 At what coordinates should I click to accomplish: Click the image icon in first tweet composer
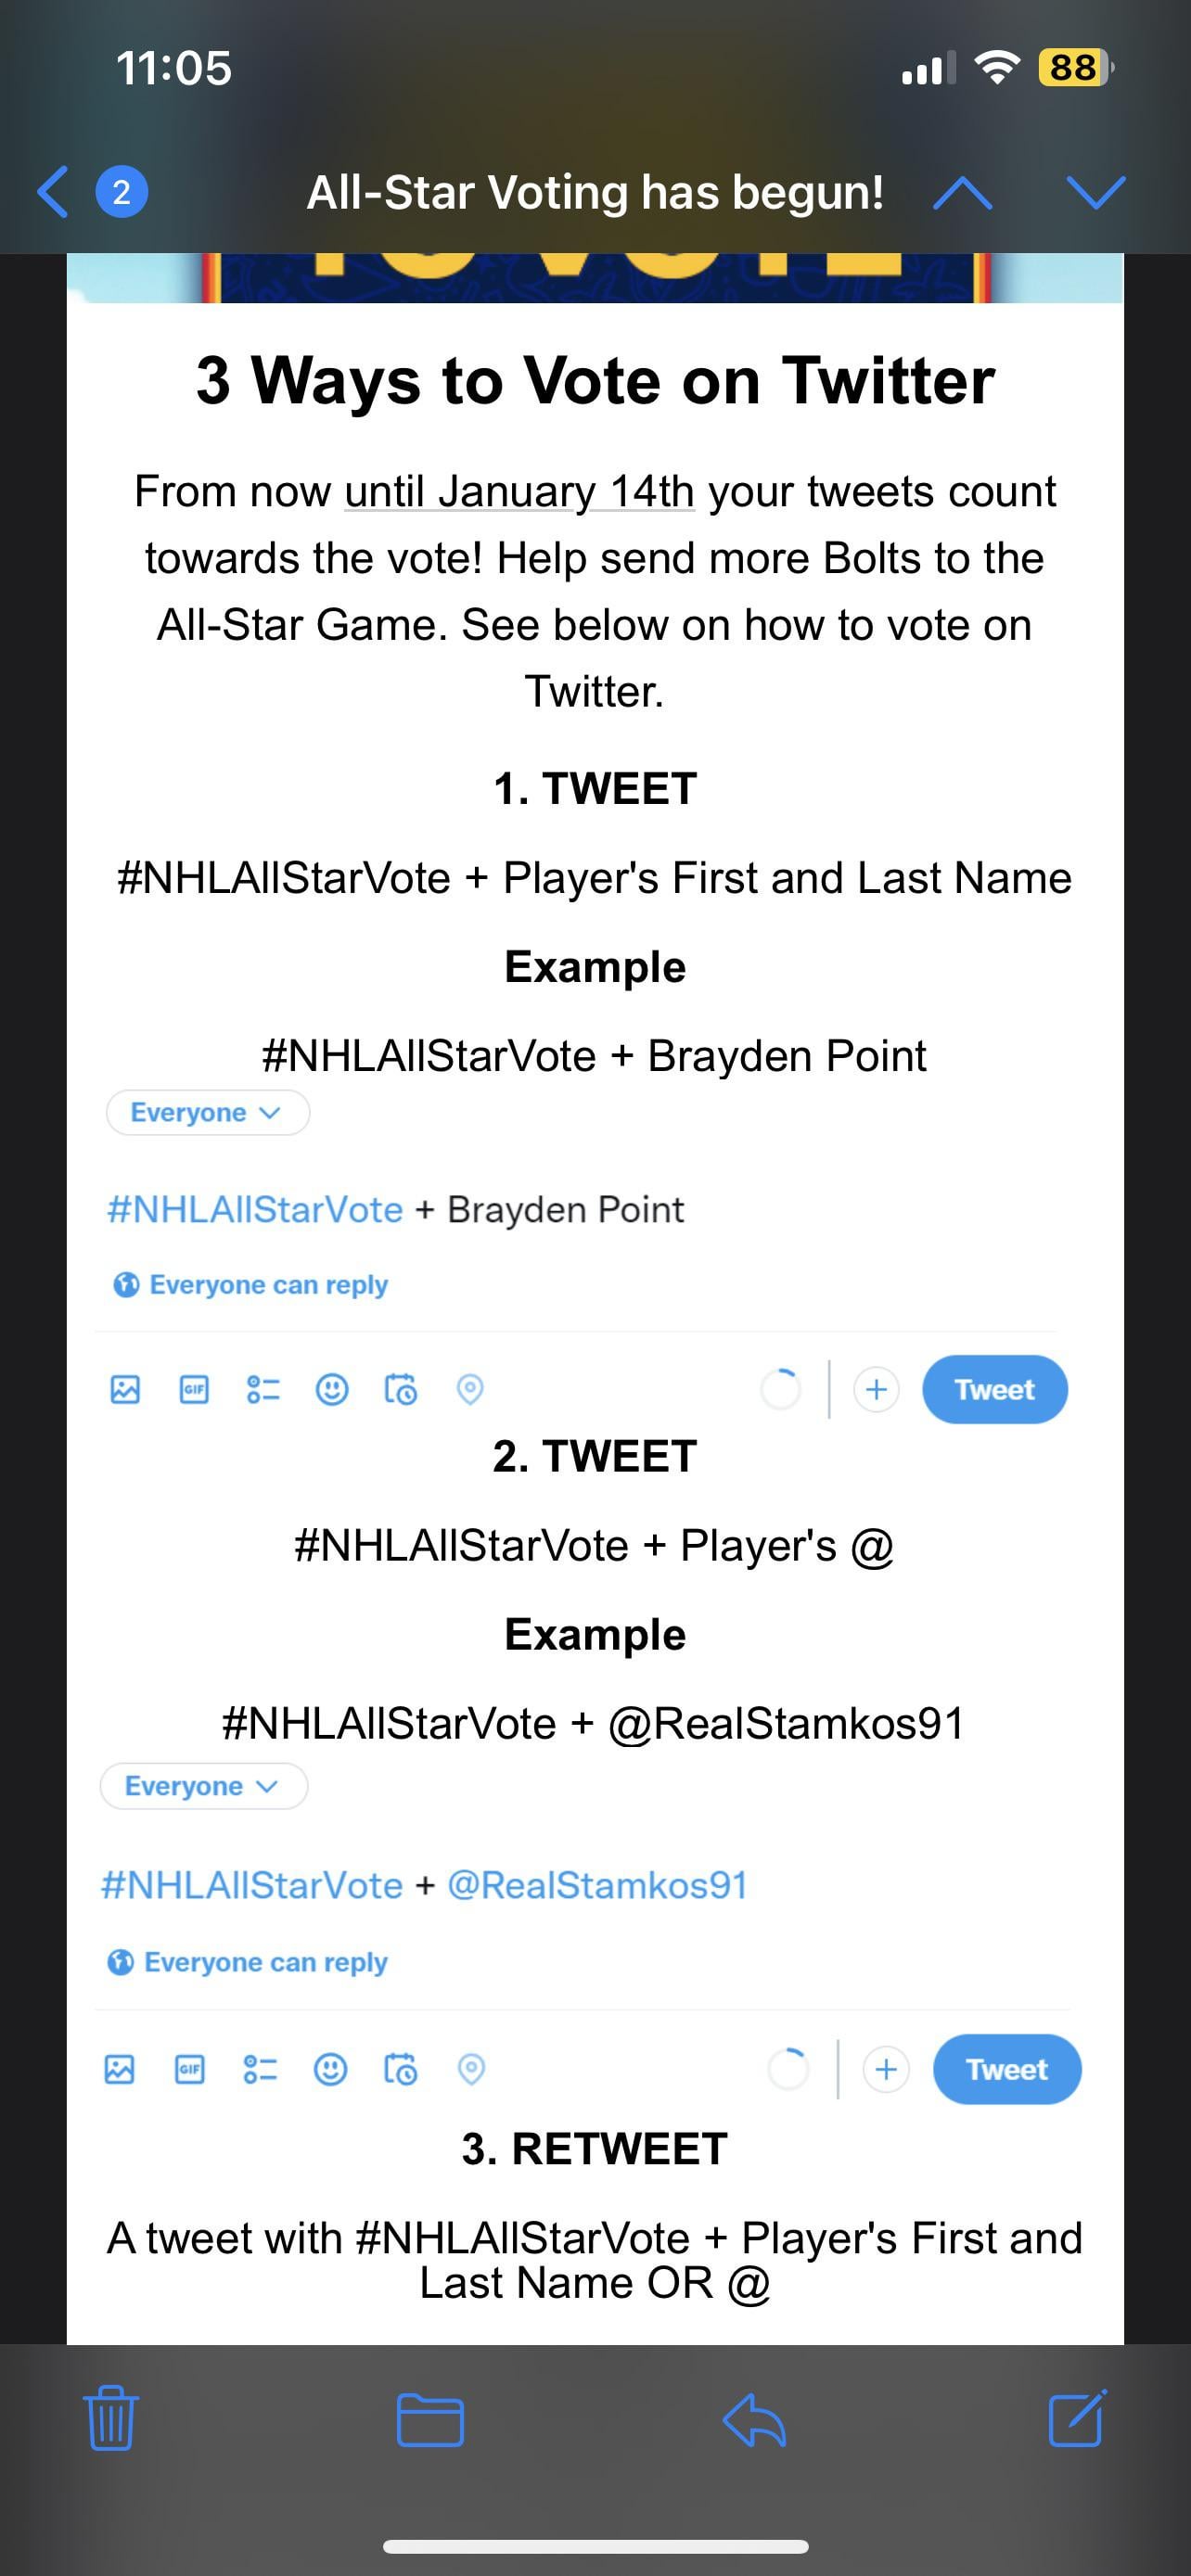click(x=125, y=1389)
